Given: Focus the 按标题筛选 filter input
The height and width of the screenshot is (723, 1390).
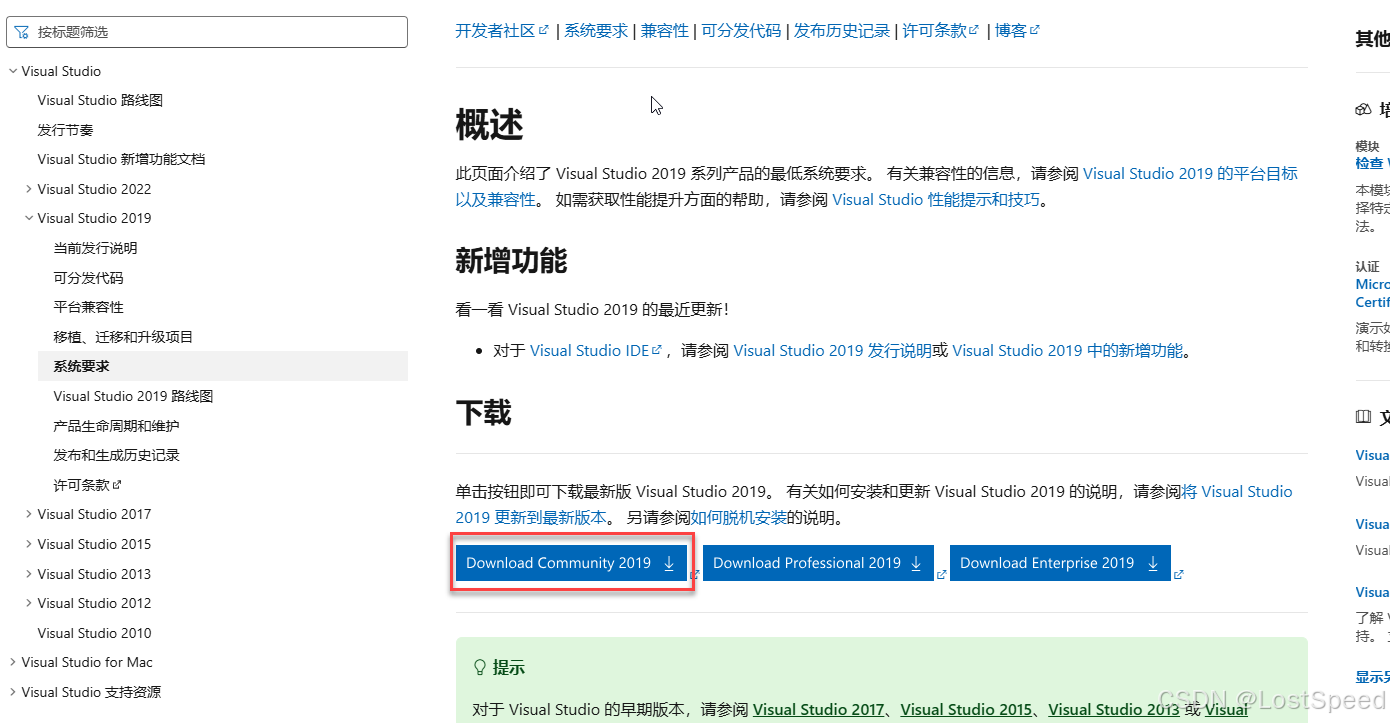Looking at the screenshot, I should pyautogui.click(x=207, y=32).
